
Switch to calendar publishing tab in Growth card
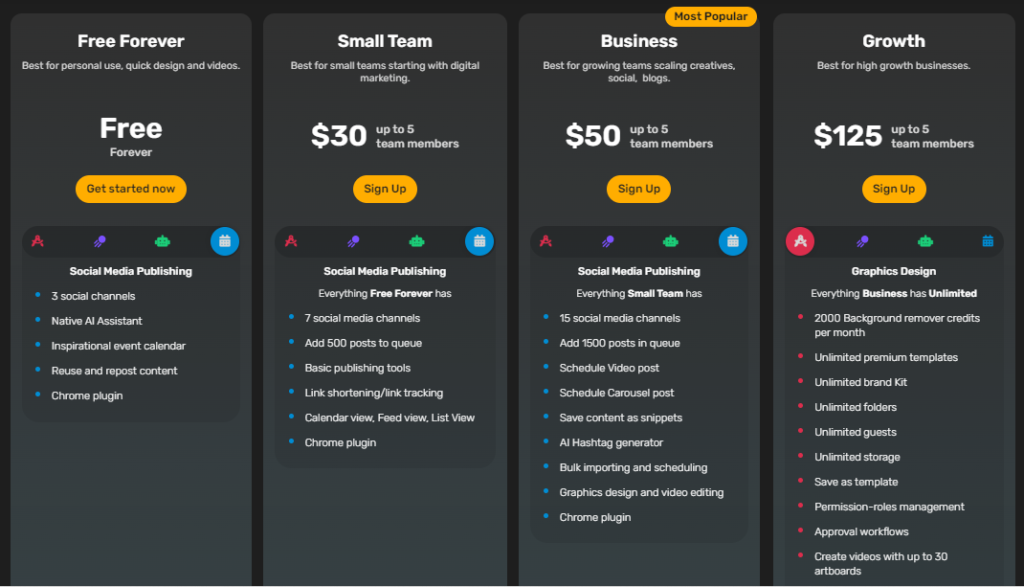click(988, 242)
